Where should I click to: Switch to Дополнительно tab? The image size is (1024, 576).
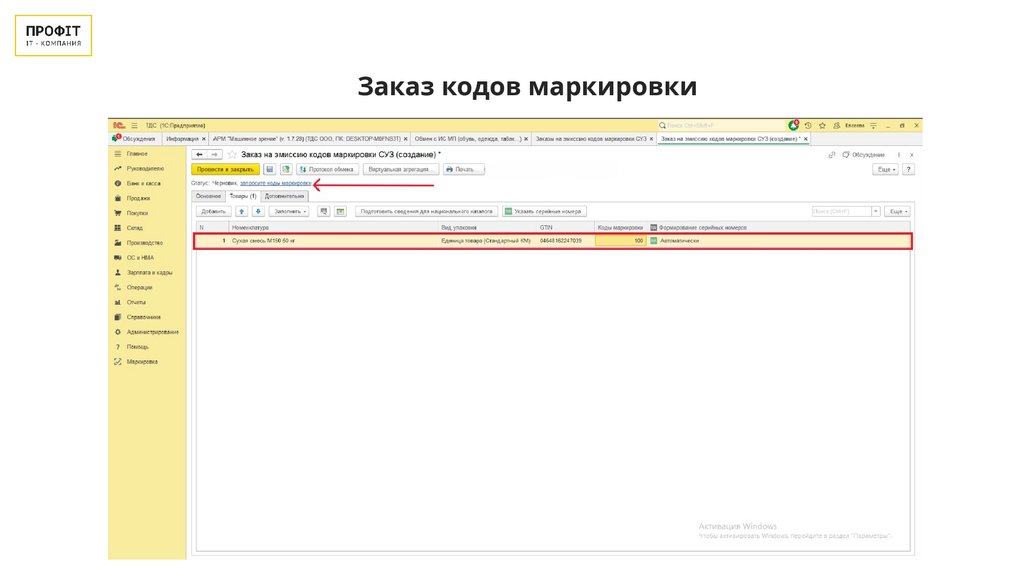(284, 196)
